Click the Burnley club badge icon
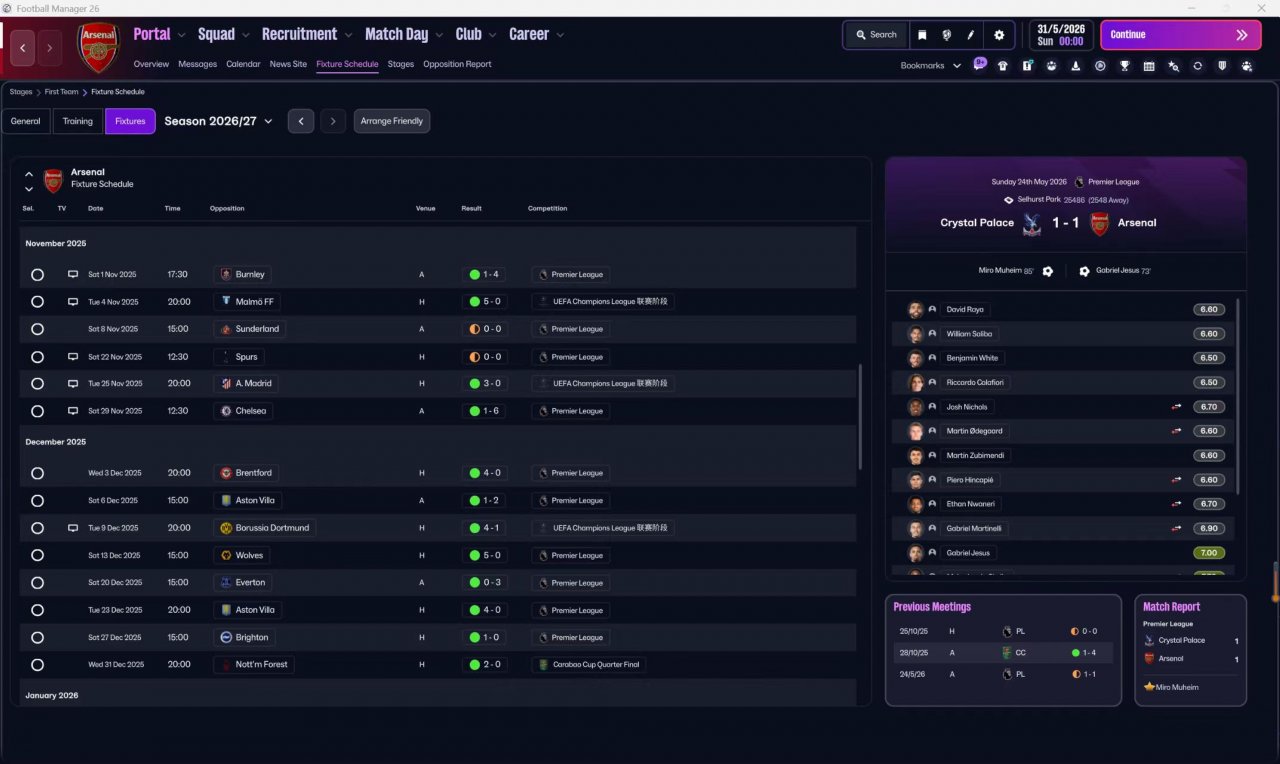This screenshot has width=1280, height=764. 226,274
